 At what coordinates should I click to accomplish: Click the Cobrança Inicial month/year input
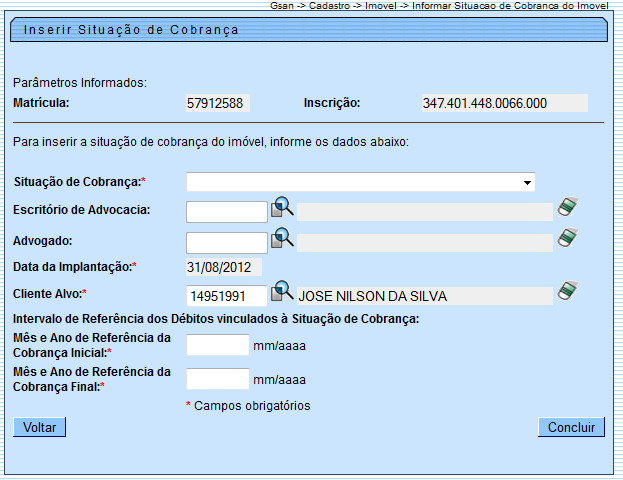[218, 345]
